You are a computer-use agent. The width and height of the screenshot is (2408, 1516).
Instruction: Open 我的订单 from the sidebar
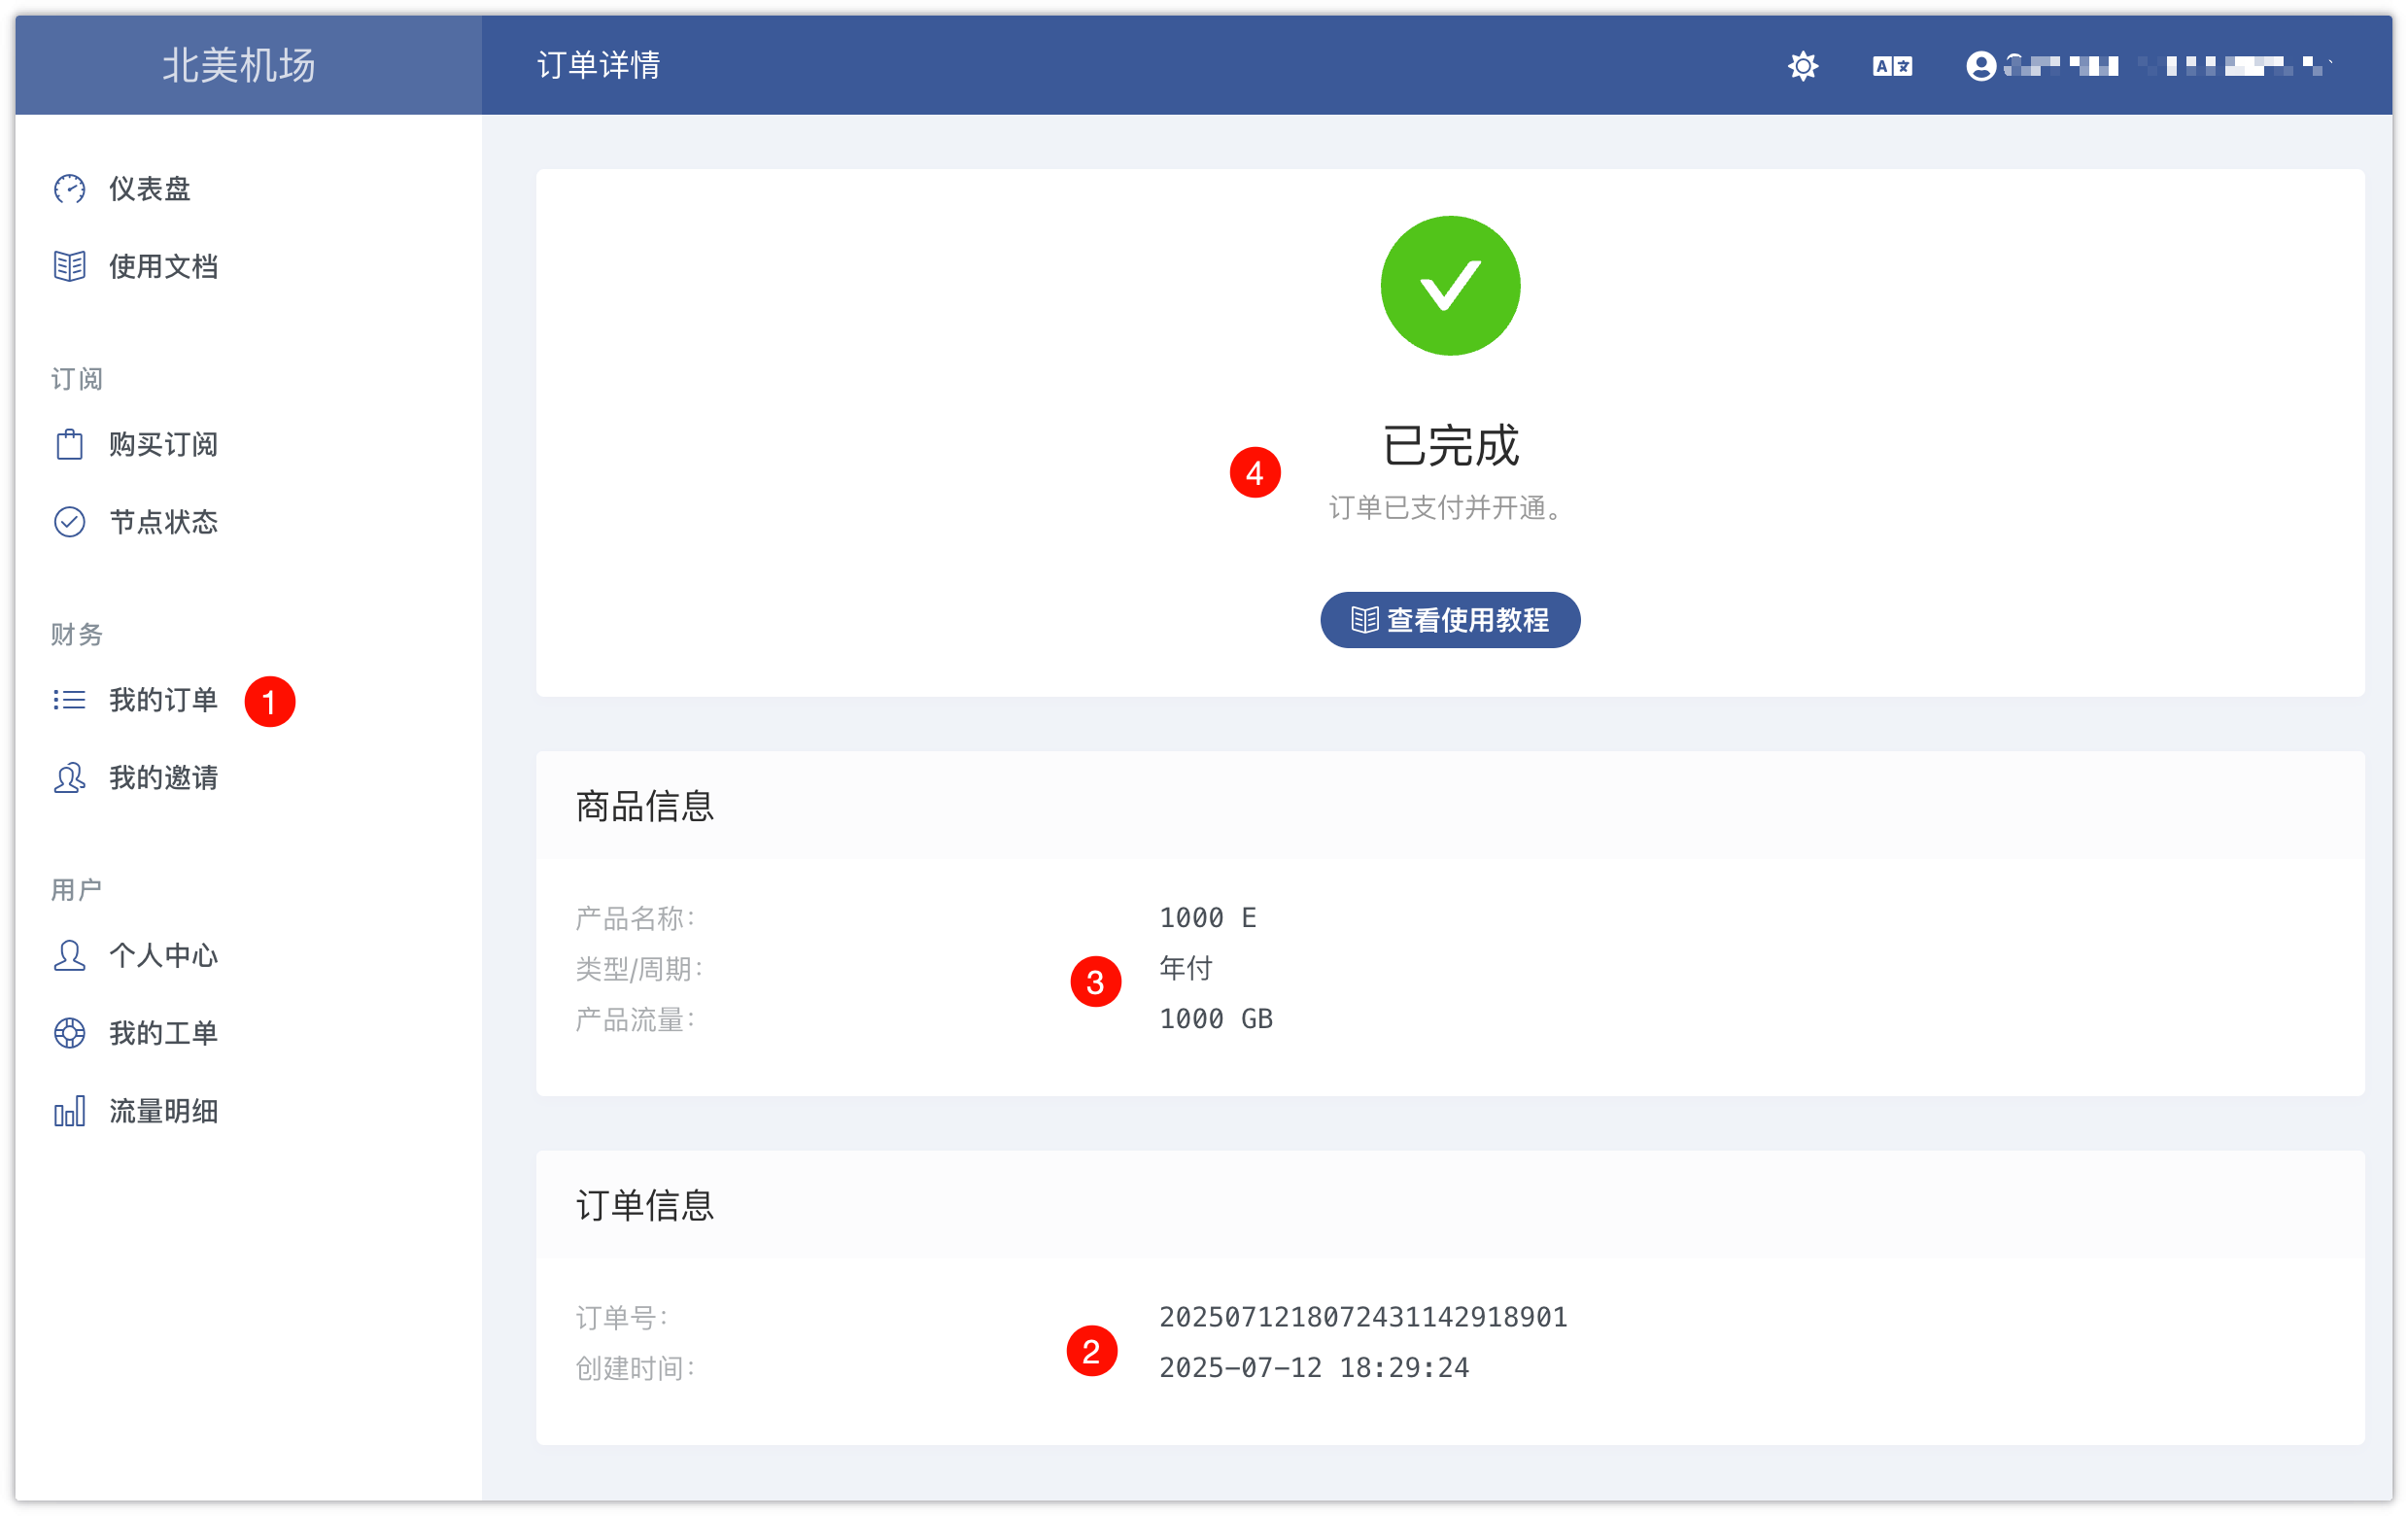(x=163, y=700)
